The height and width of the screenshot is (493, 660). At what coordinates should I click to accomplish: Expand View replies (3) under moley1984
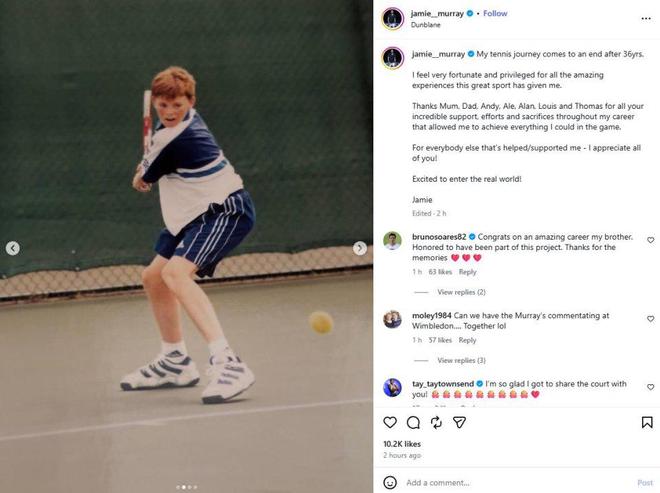click(x=461, y=360)
